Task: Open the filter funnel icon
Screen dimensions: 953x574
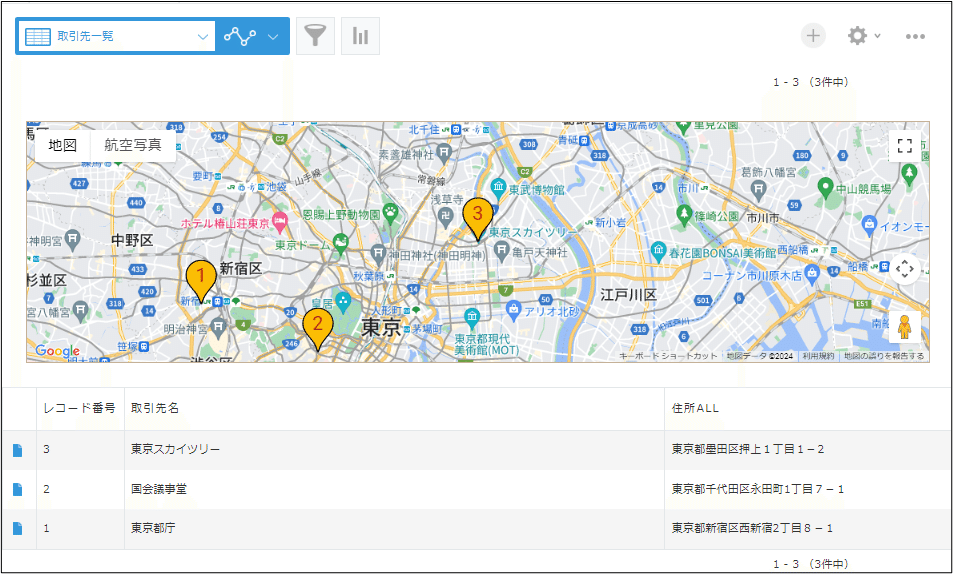Action: point(315,36)
